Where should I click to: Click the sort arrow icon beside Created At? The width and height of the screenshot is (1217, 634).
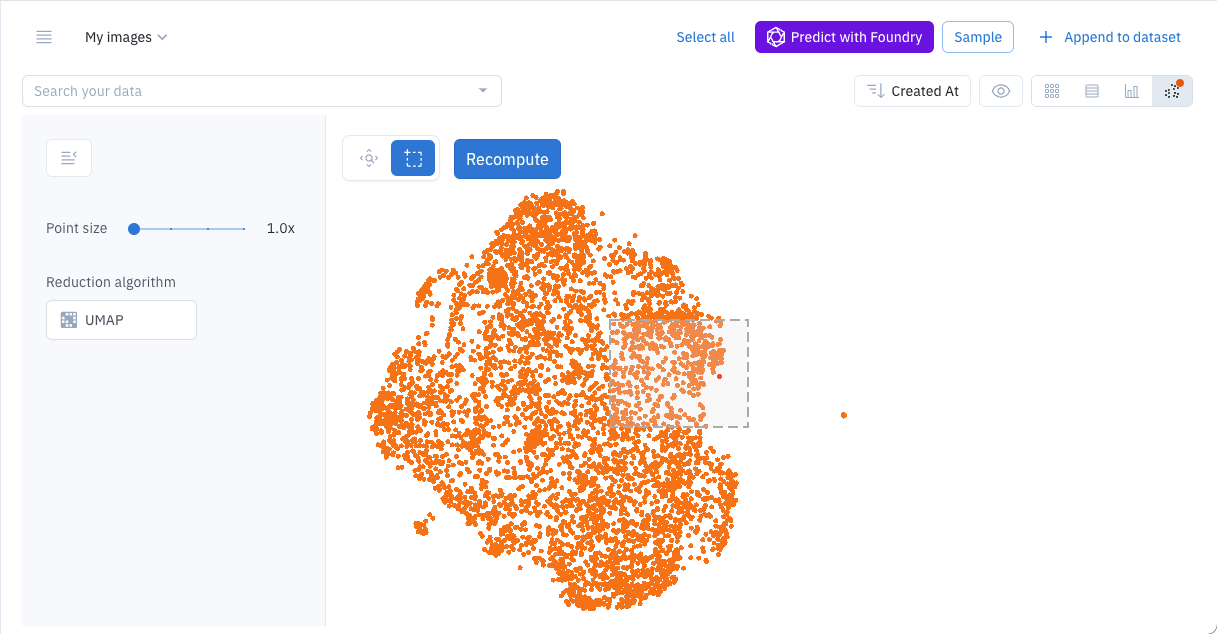pyautogui.click(x=875, y=91)
